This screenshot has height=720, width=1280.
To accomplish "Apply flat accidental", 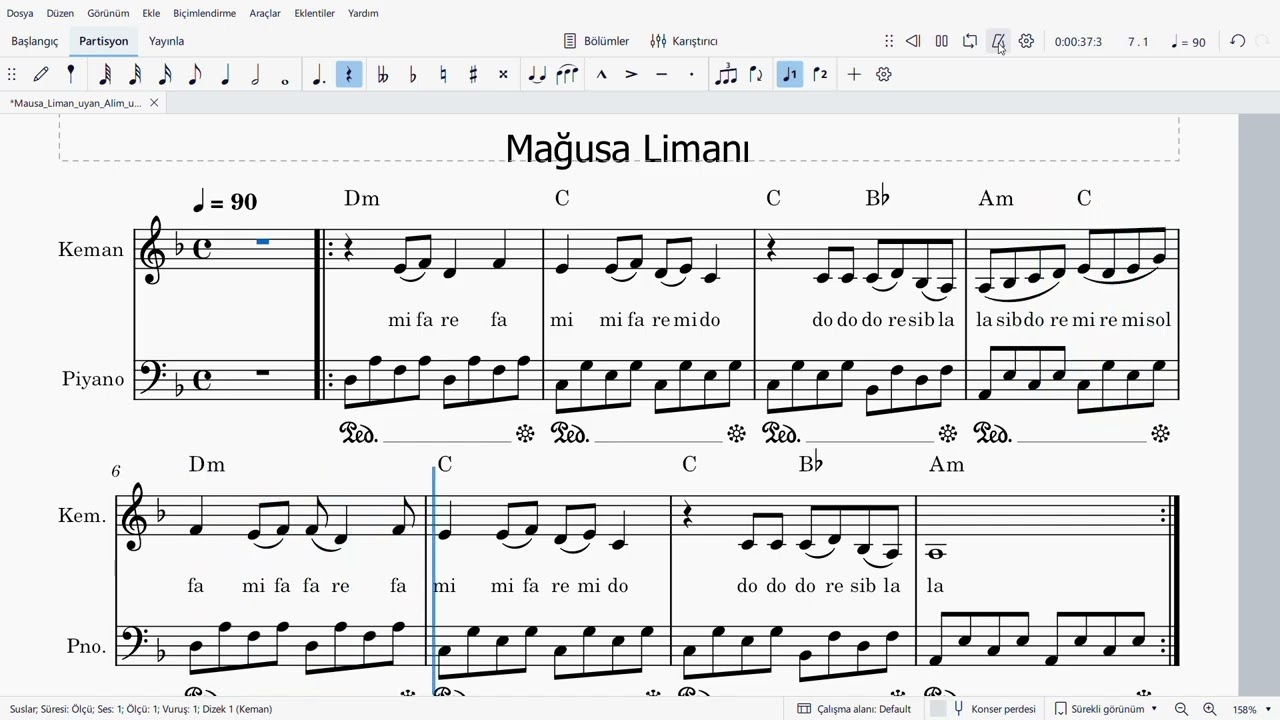I will [x=413, y=74].
